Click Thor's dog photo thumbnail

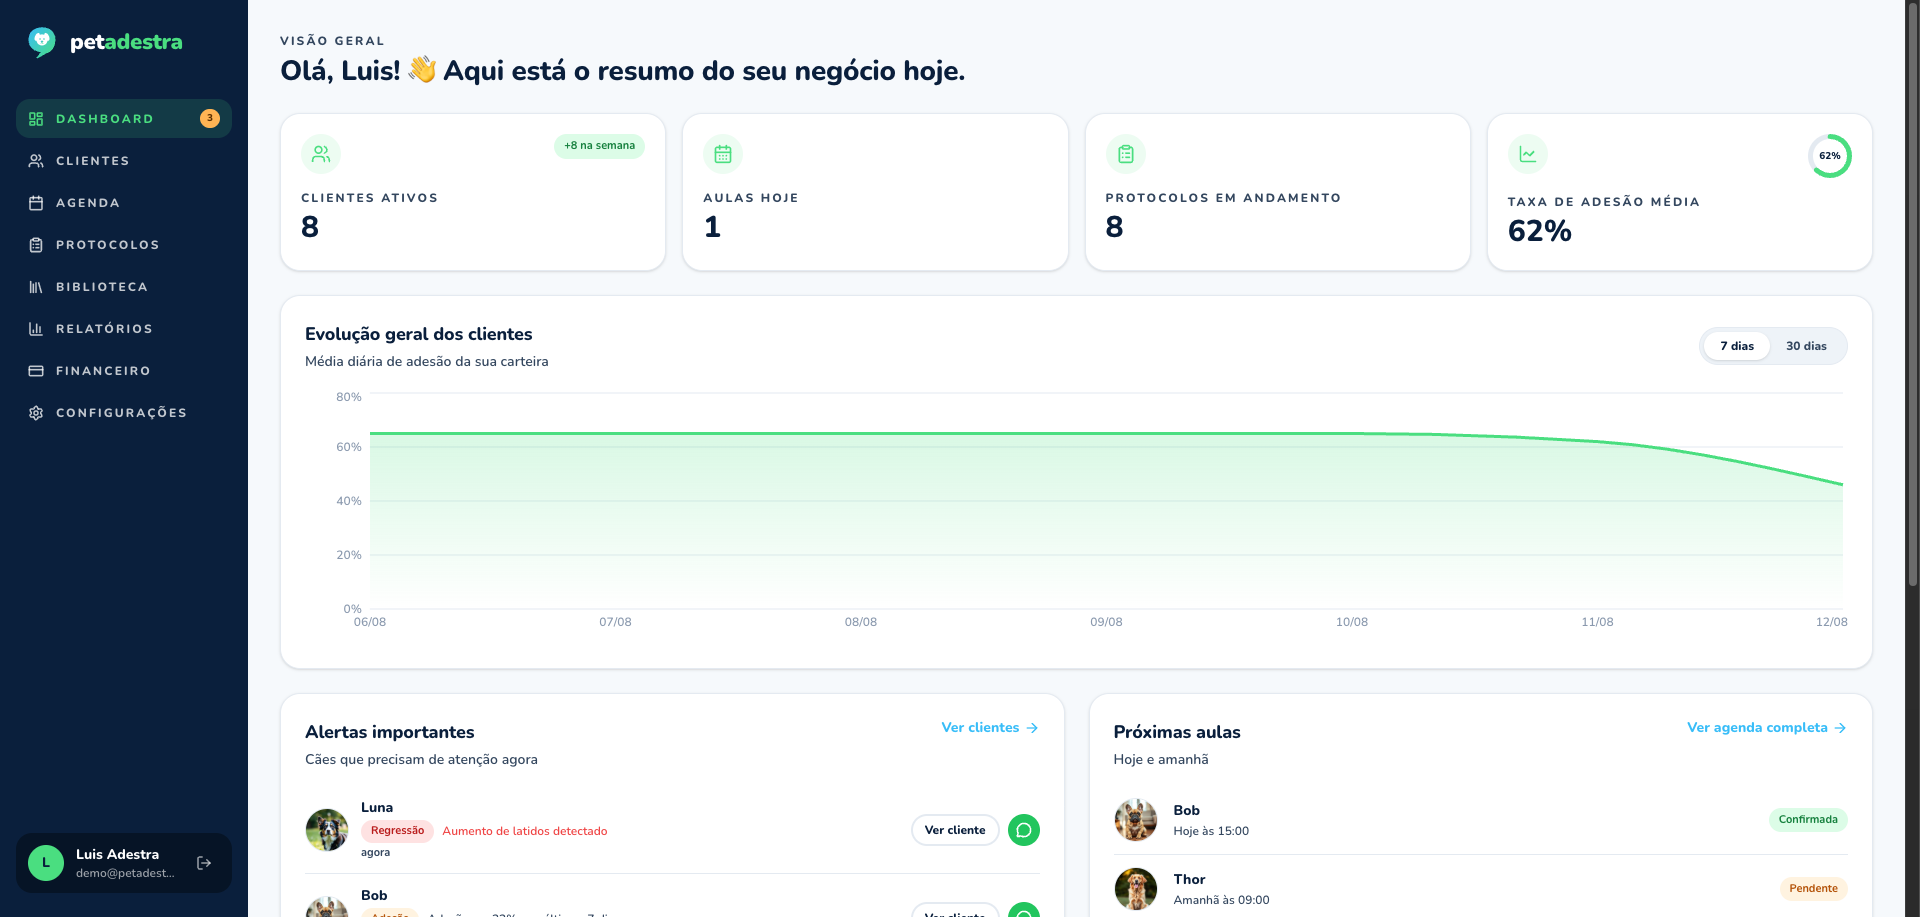1136,889
